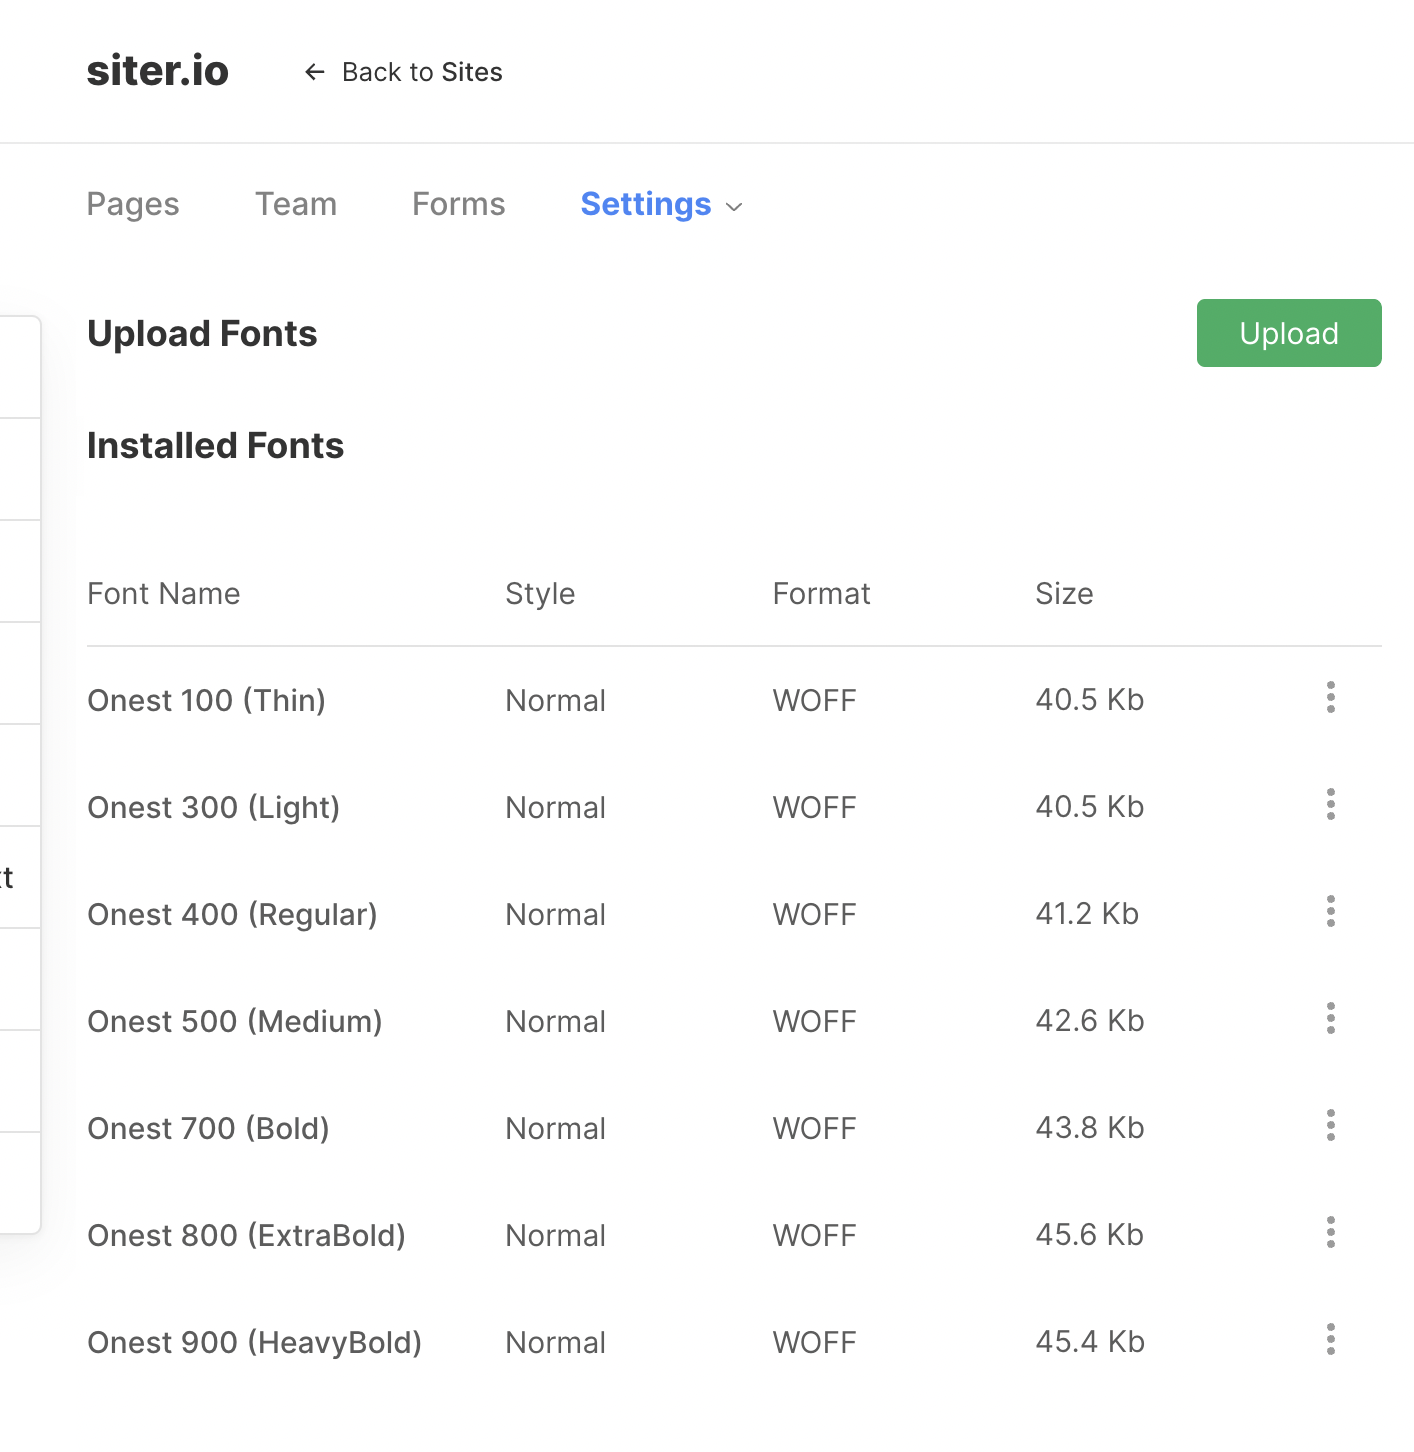Open options menu for Onest 800 (ExtraBold)

point(1330,1233)
